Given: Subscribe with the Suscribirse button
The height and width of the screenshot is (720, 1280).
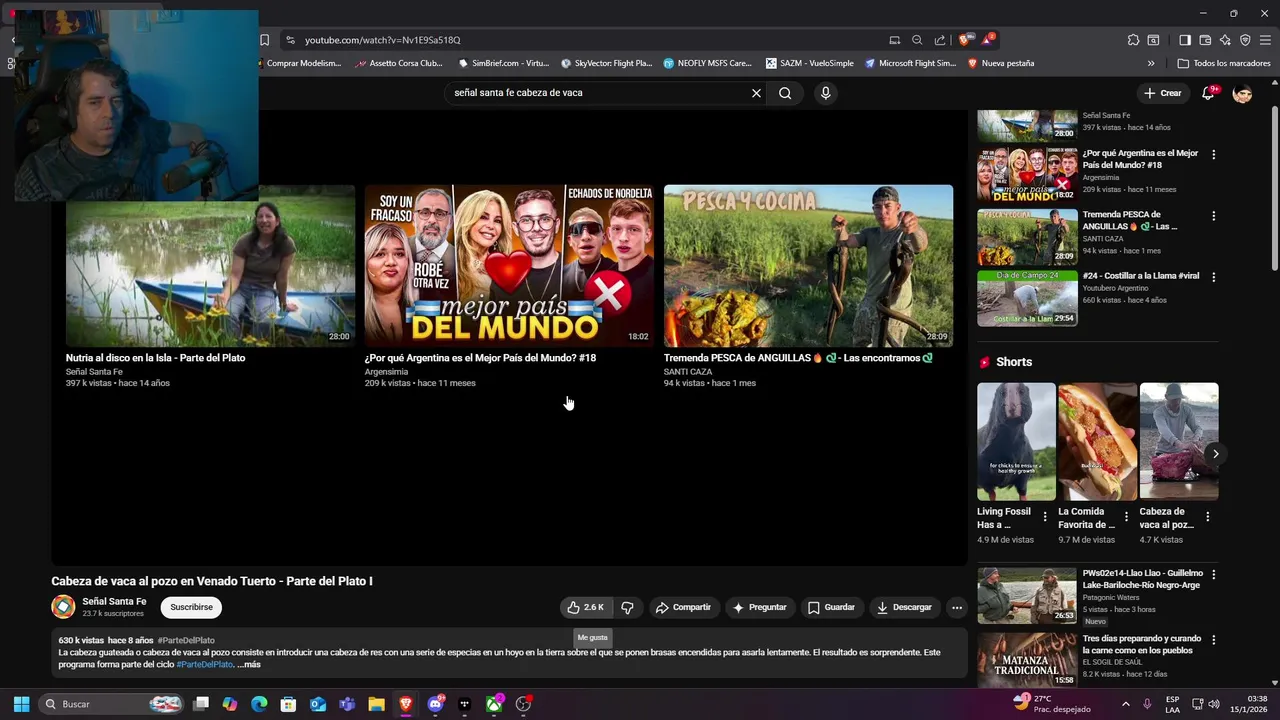Looking at the screenshot, I should (191, 607).
